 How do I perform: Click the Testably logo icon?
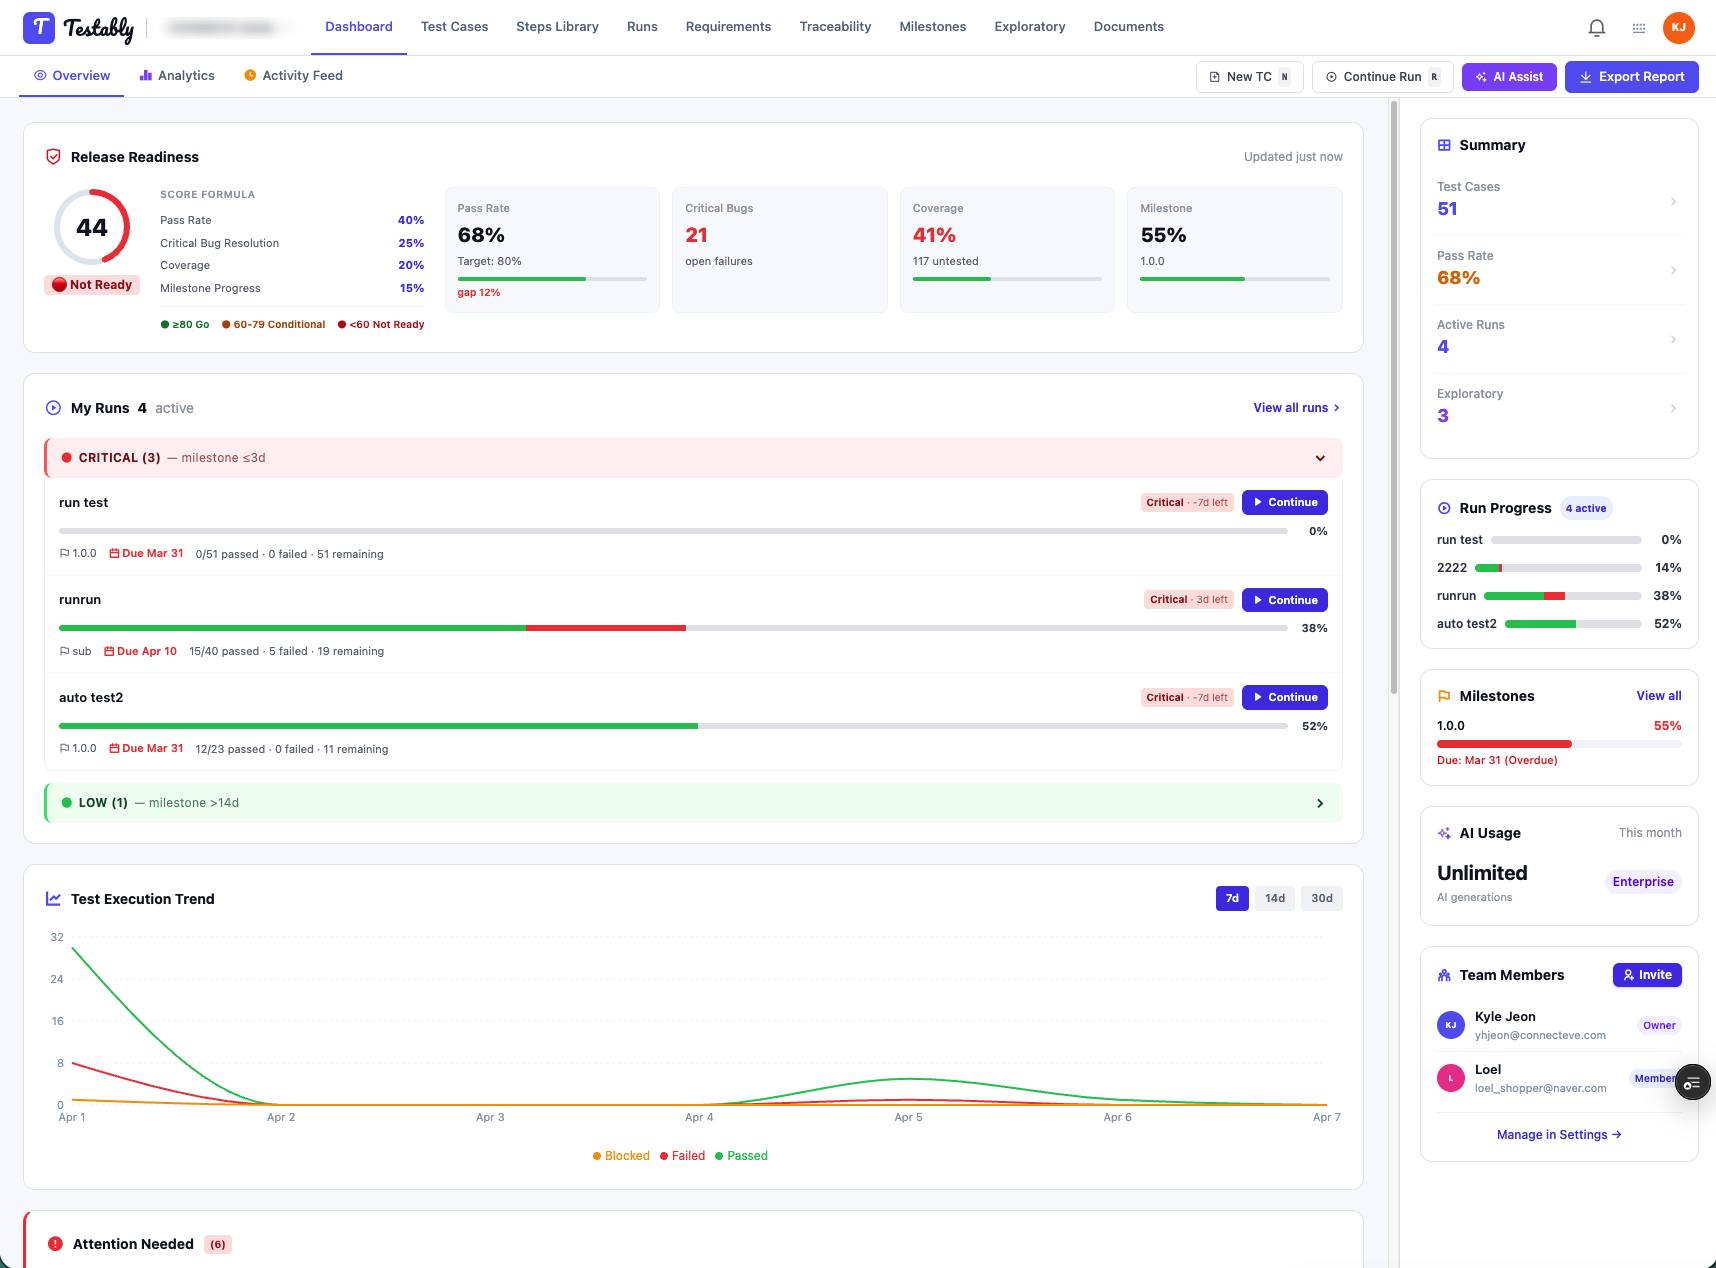pyautogui.click(x=39, y=27)
